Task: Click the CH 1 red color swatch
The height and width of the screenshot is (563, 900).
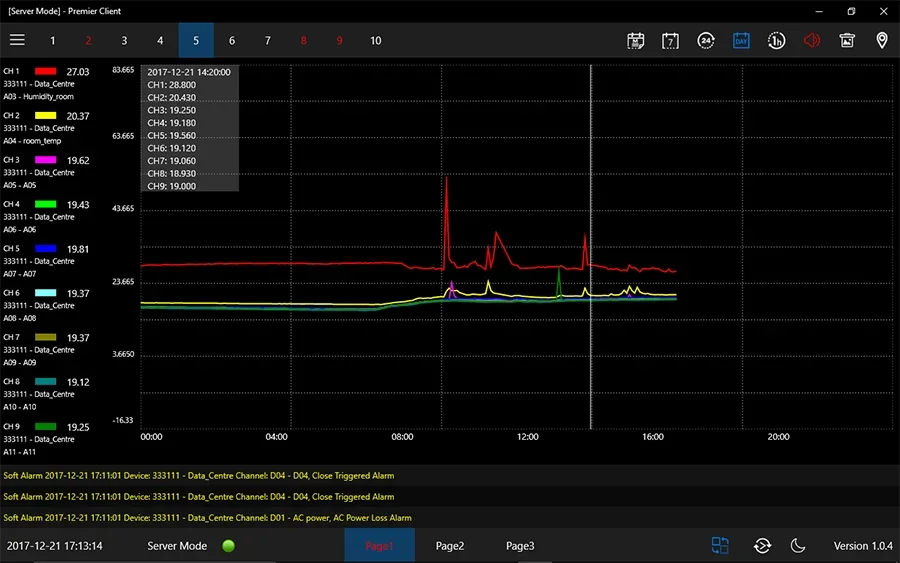Action: pyautogui.click(x=45, y=72)
